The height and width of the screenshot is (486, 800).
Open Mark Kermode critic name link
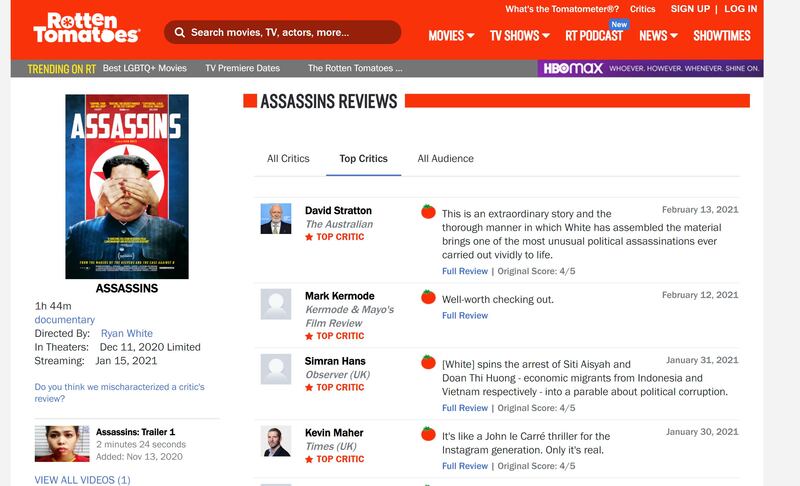tap(339, 296)
